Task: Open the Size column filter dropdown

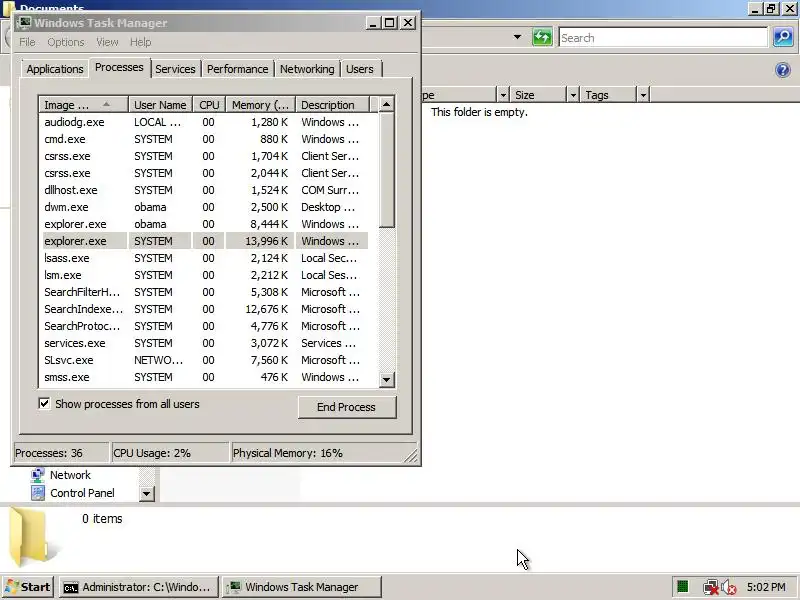Action: [573, 95]
